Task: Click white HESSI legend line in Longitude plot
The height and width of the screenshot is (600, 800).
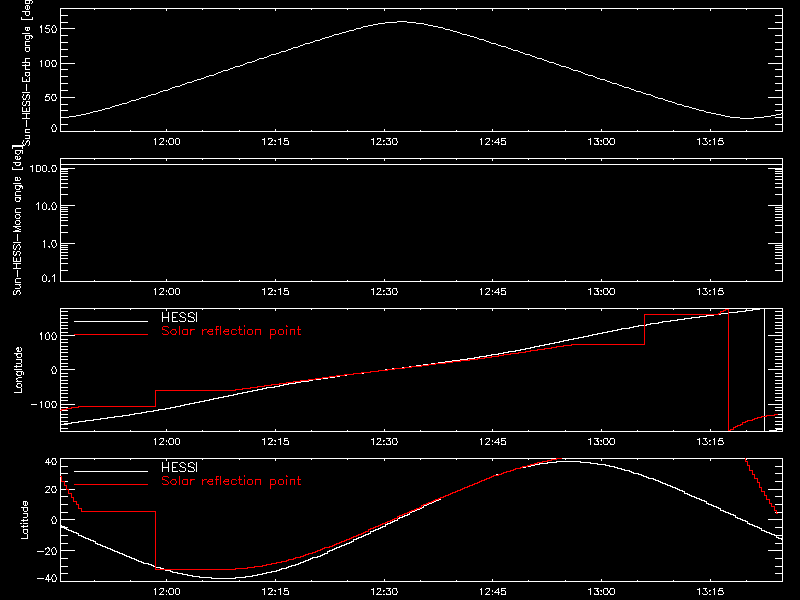Action: (111, 321)
